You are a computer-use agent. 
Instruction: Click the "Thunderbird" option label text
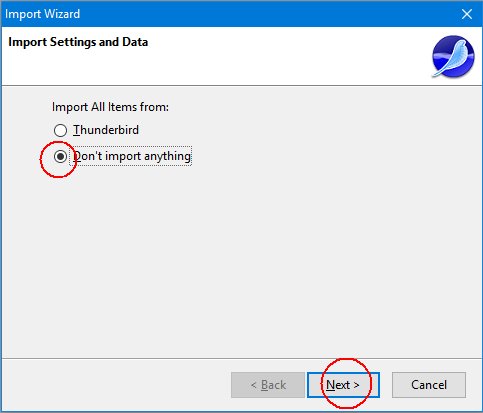106,130
